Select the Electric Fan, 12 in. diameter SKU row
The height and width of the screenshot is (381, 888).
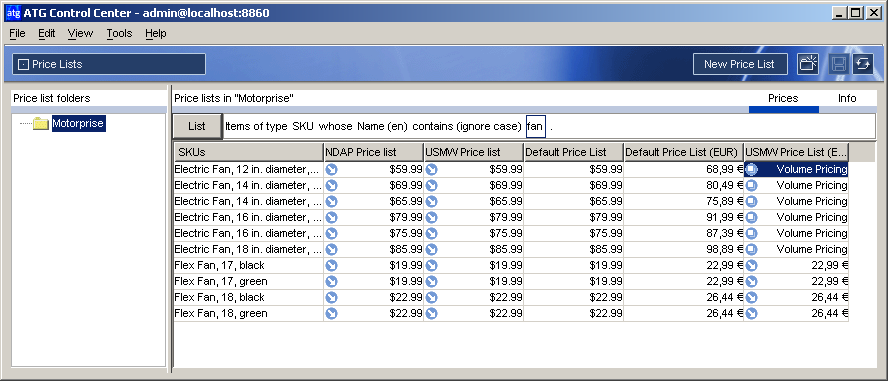tap(249, 169)
